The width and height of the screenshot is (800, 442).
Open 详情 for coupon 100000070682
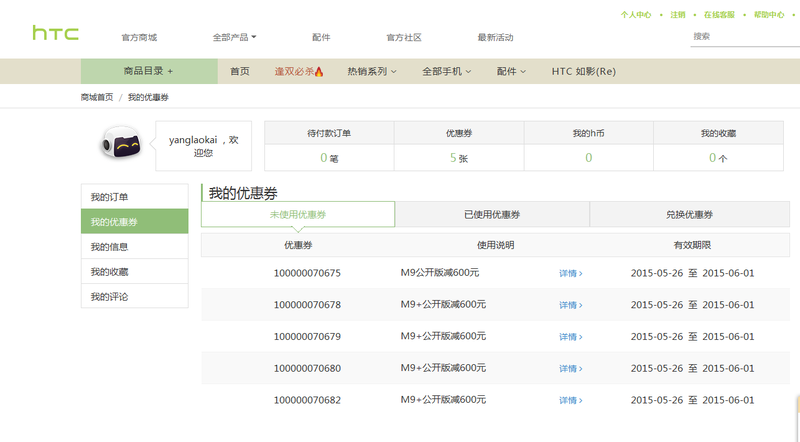click(x=570, y=400)
